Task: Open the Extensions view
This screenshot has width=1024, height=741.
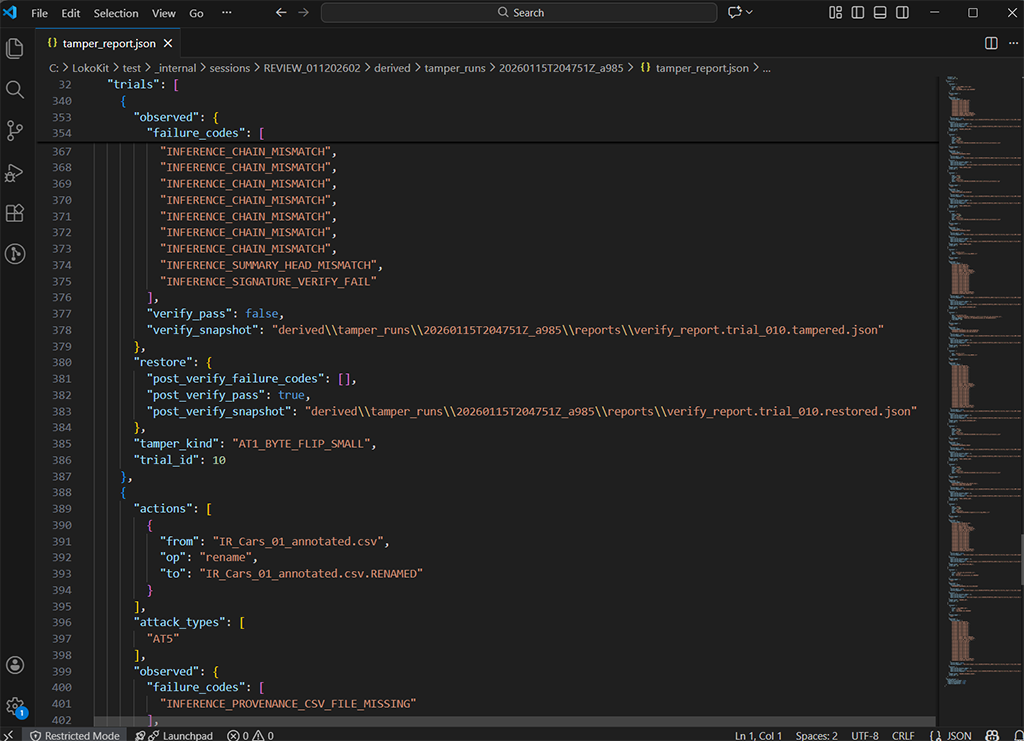Action: 15,213
